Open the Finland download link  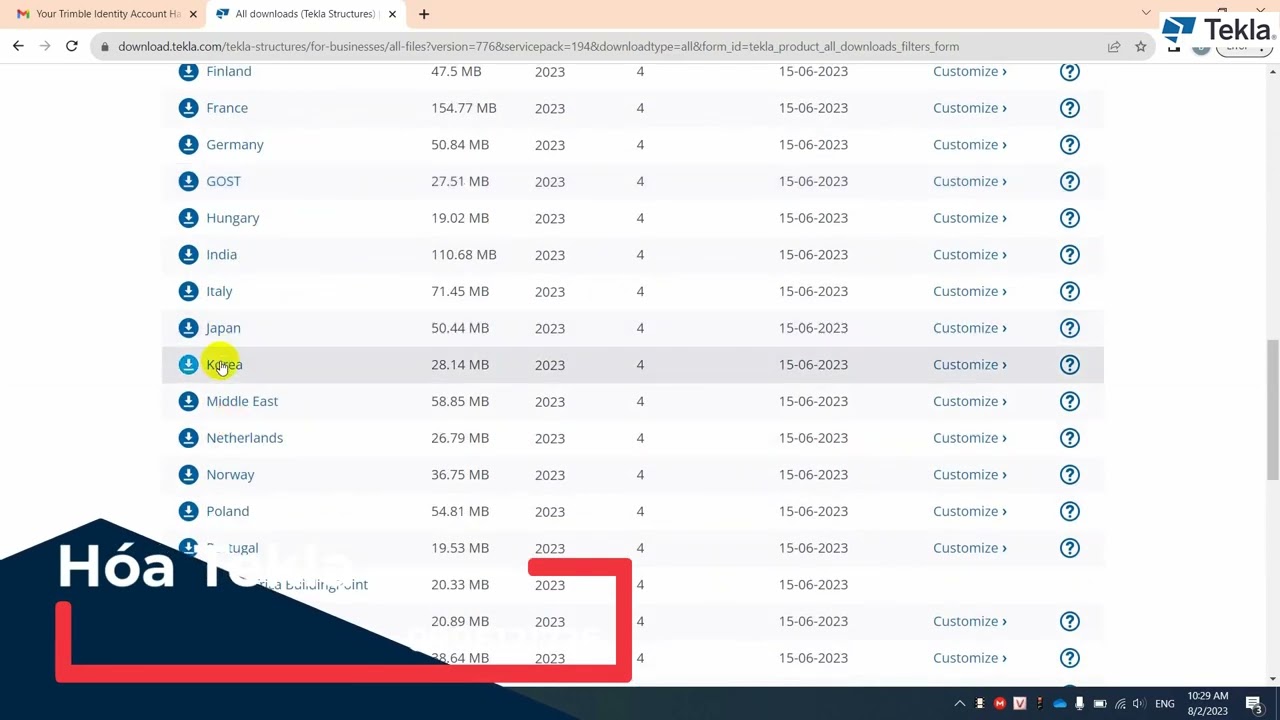[x=229, y=71]
